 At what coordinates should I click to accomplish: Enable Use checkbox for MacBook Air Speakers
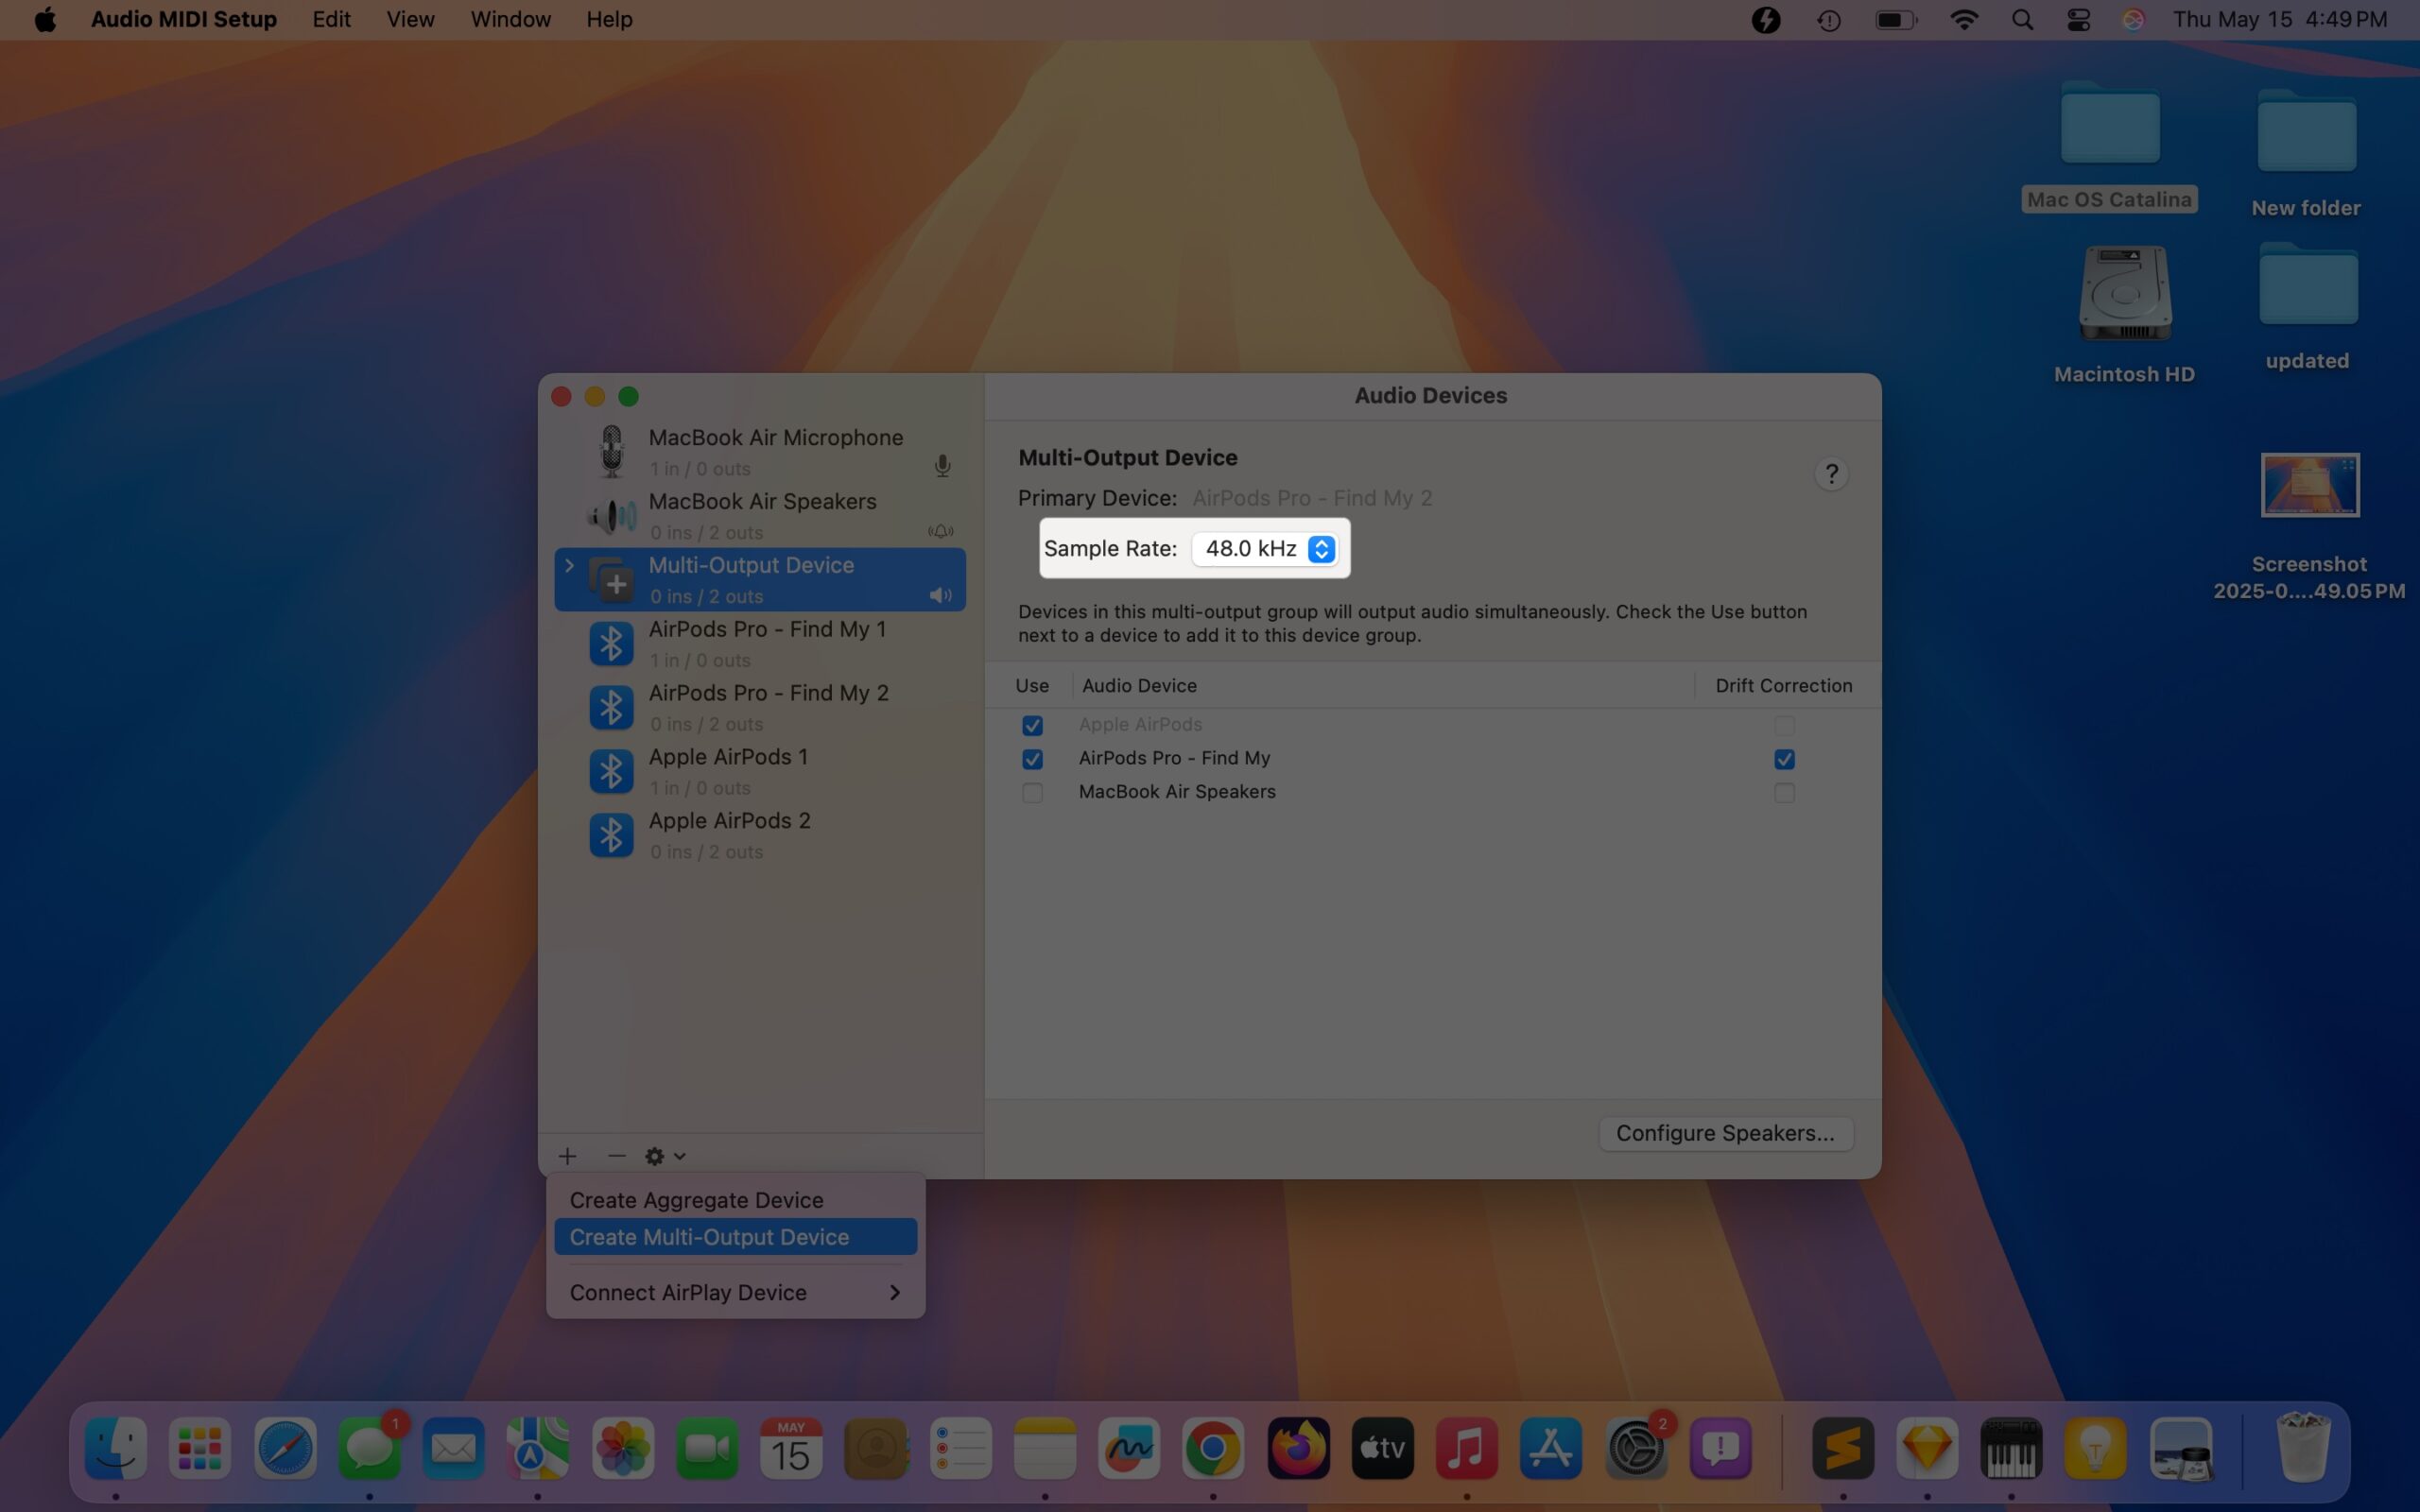[1033, 792]
